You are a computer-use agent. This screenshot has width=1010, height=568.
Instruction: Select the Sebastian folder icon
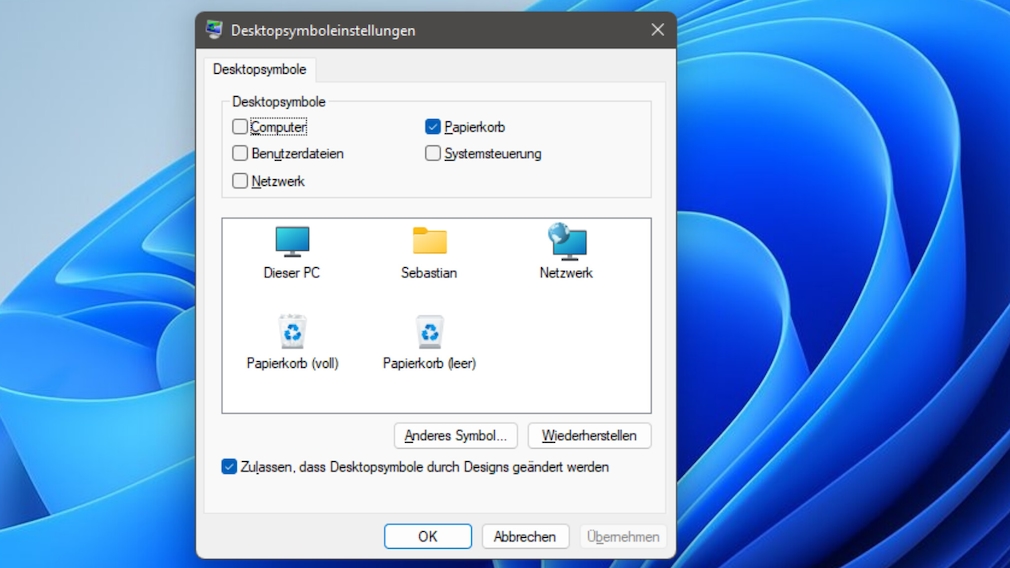click(x=430, y=241)
